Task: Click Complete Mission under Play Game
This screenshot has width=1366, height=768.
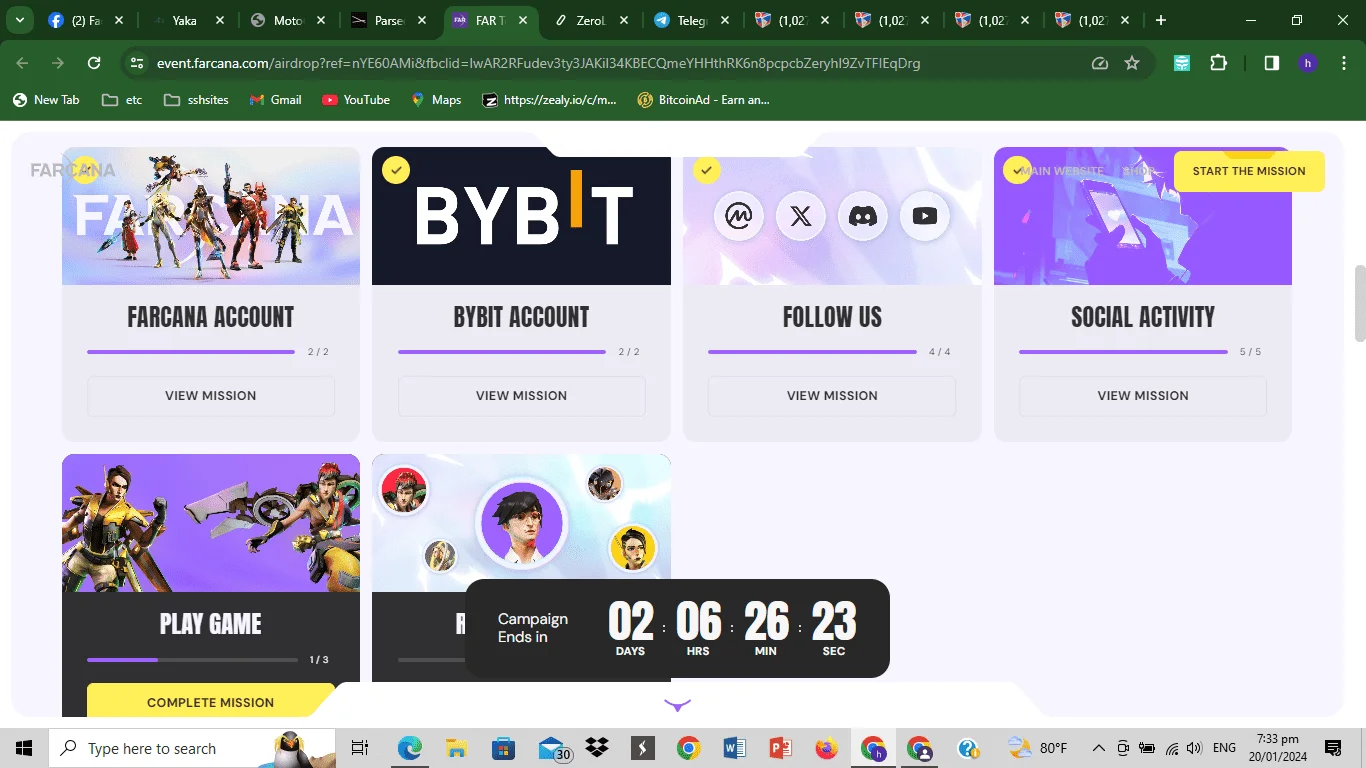Action: pos(211,700)
